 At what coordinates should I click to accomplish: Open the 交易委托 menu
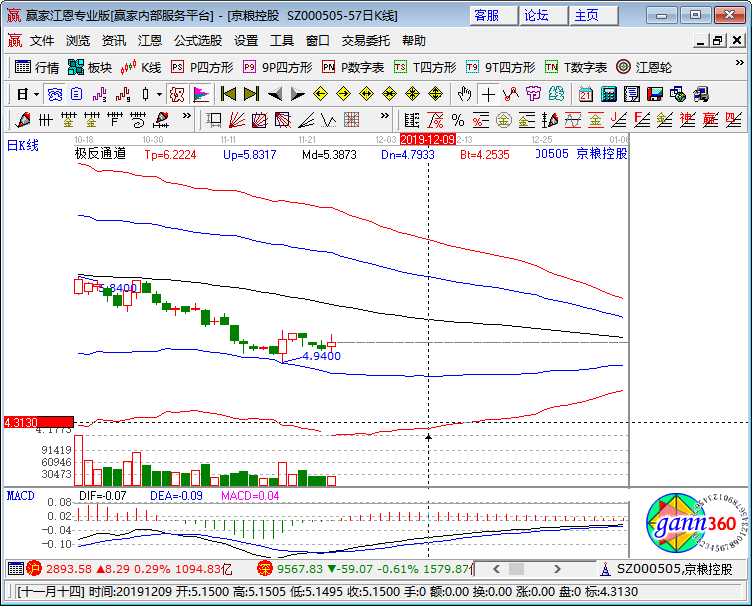pos(365,41)
